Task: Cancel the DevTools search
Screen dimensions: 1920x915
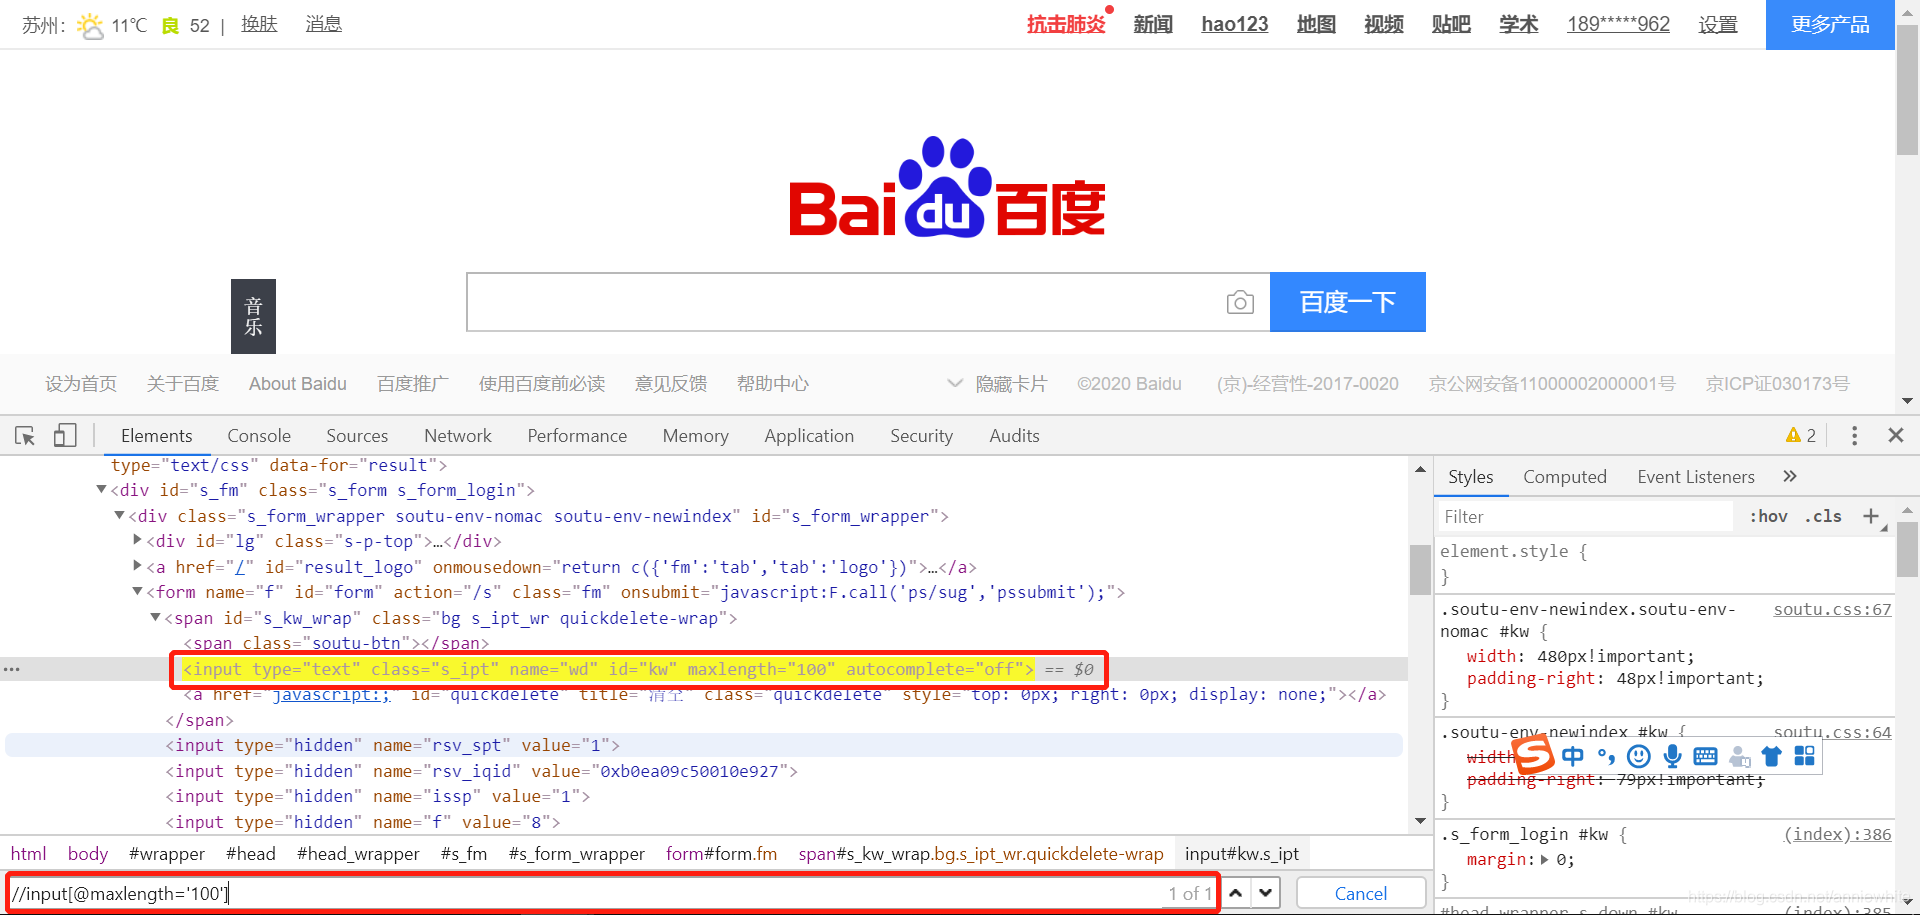Action: pos(1361,893)
